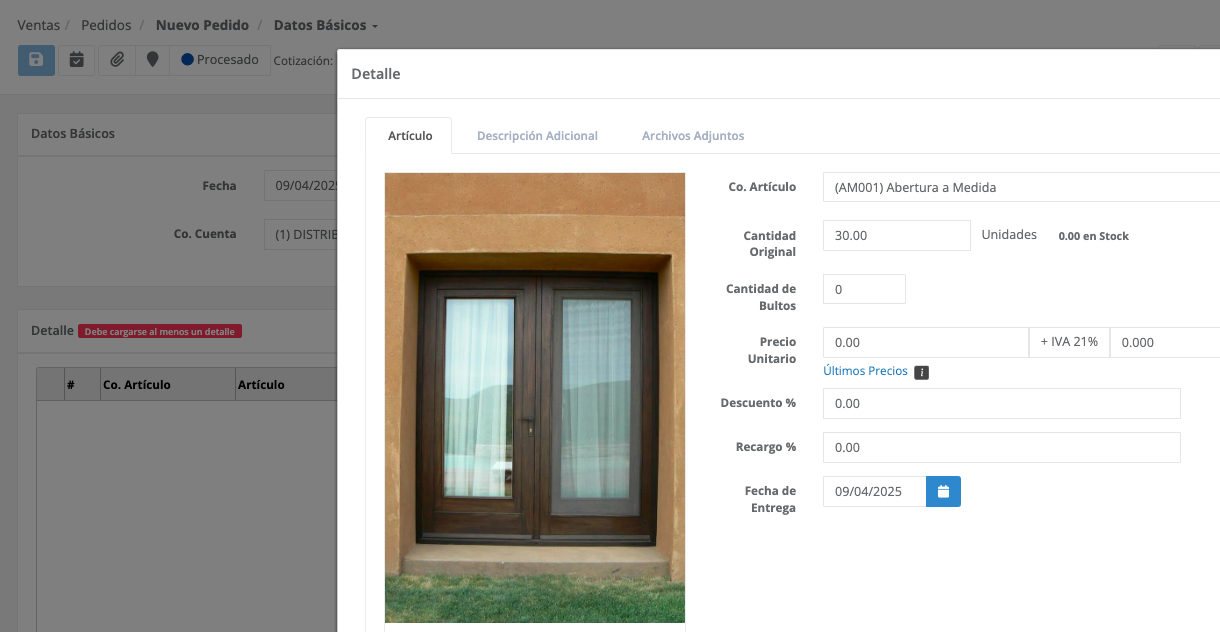The image size is (1220, 632).
Task: Go to Ventas in the breadcrumb
Action: point(38,25)
